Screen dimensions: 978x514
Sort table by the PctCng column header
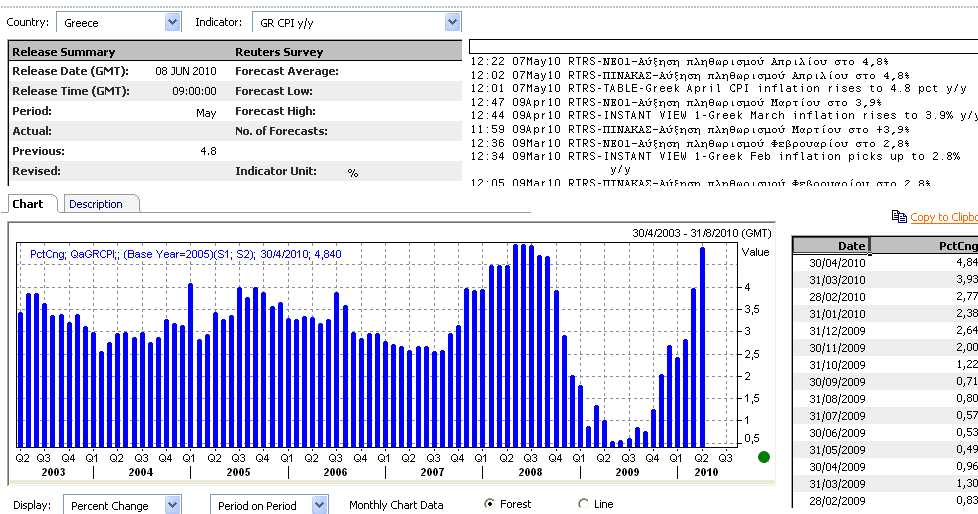[924, 245]
